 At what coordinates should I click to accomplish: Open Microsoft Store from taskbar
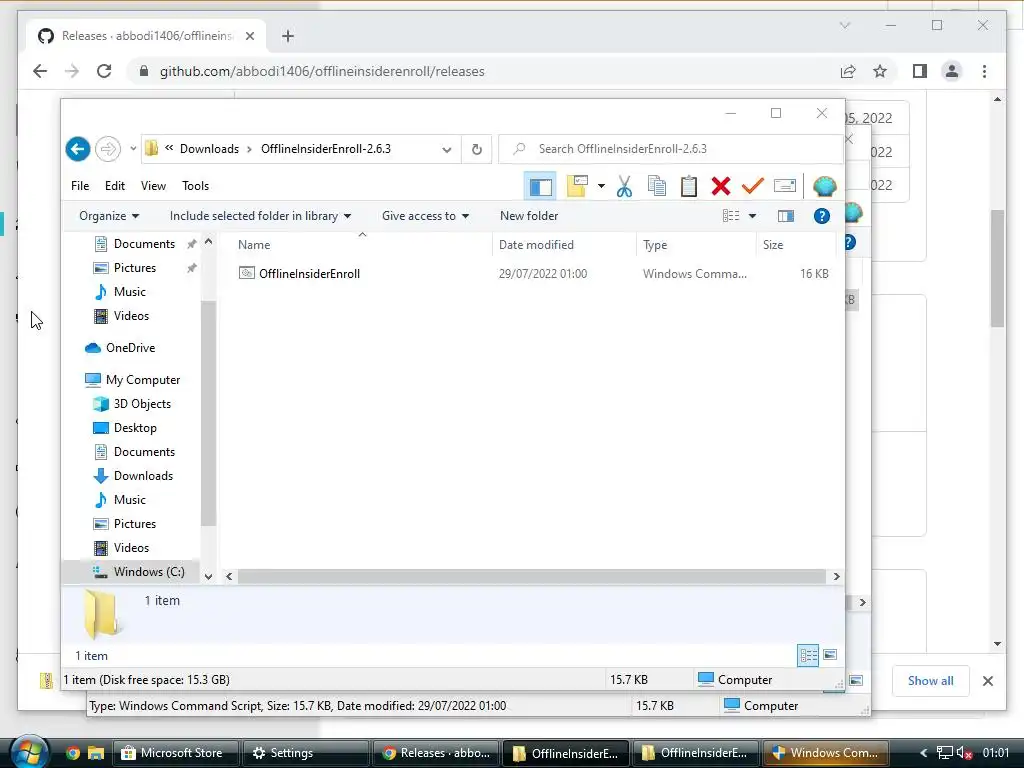[x=175, y=753]
